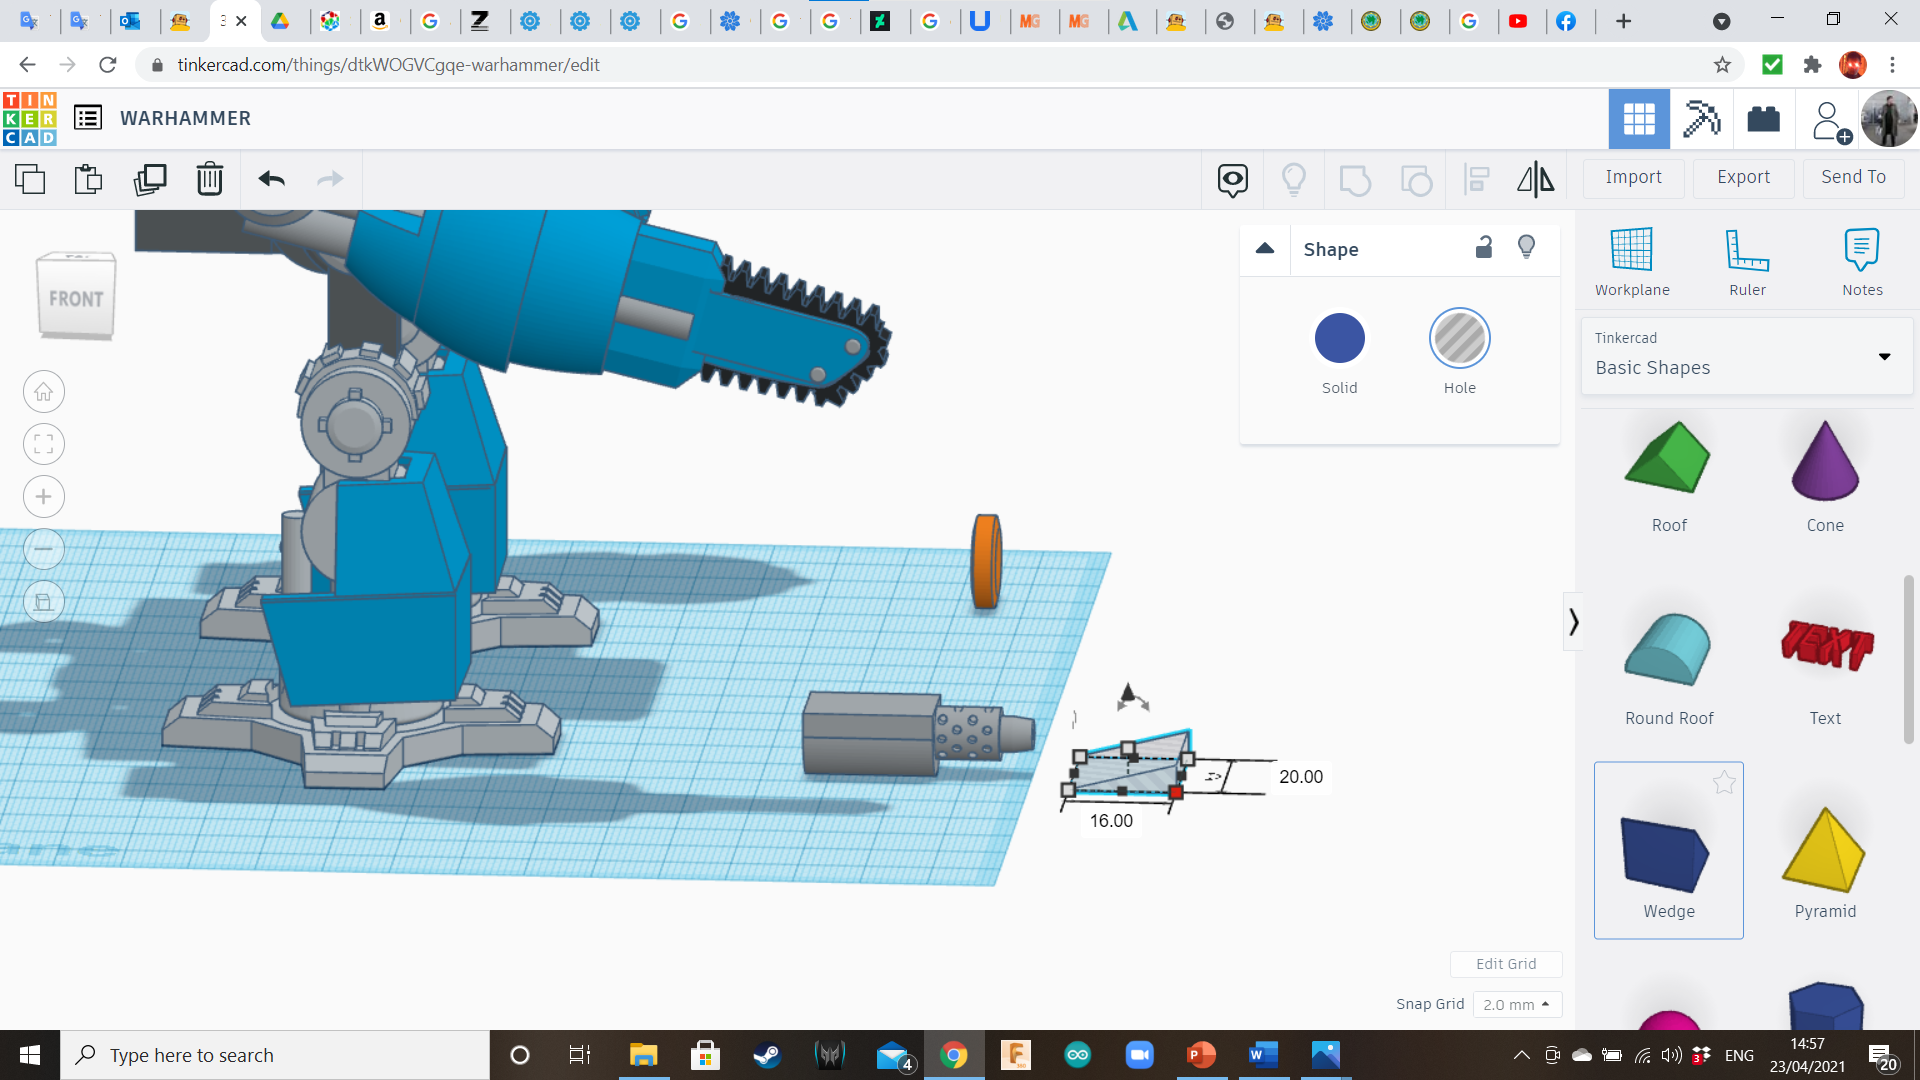Viewport: 1920px width, 1080px height.
Task: Delete selected shape with trash icon
Action: click(210, 179)
